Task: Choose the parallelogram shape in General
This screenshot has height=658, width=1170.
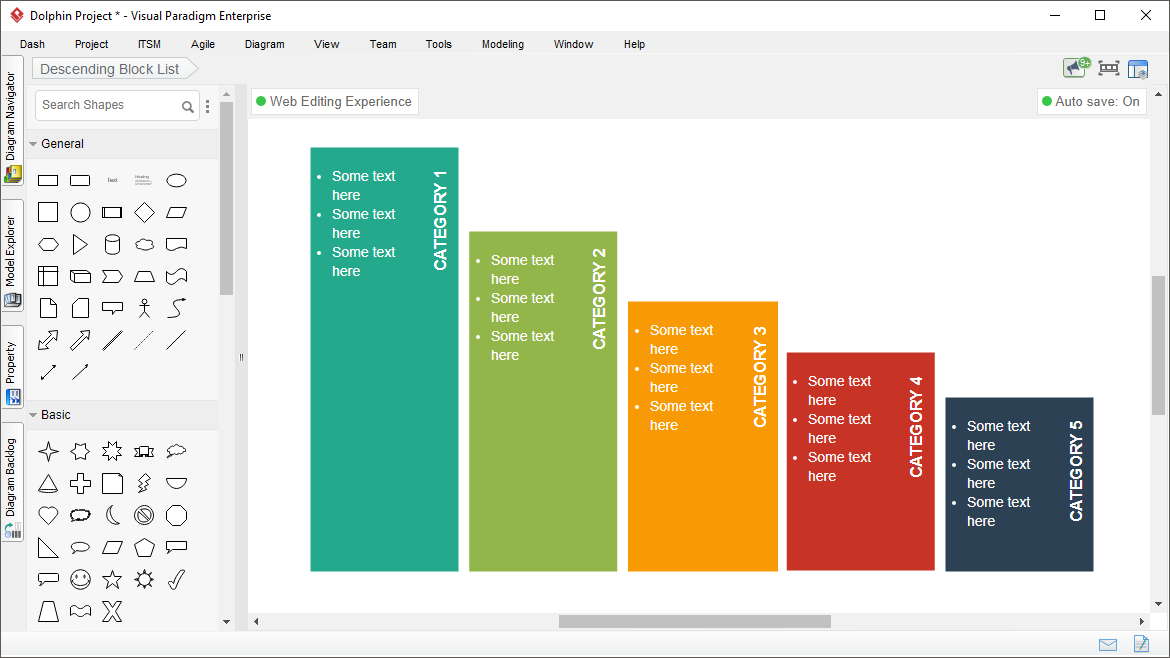Action: coord(176,213)
